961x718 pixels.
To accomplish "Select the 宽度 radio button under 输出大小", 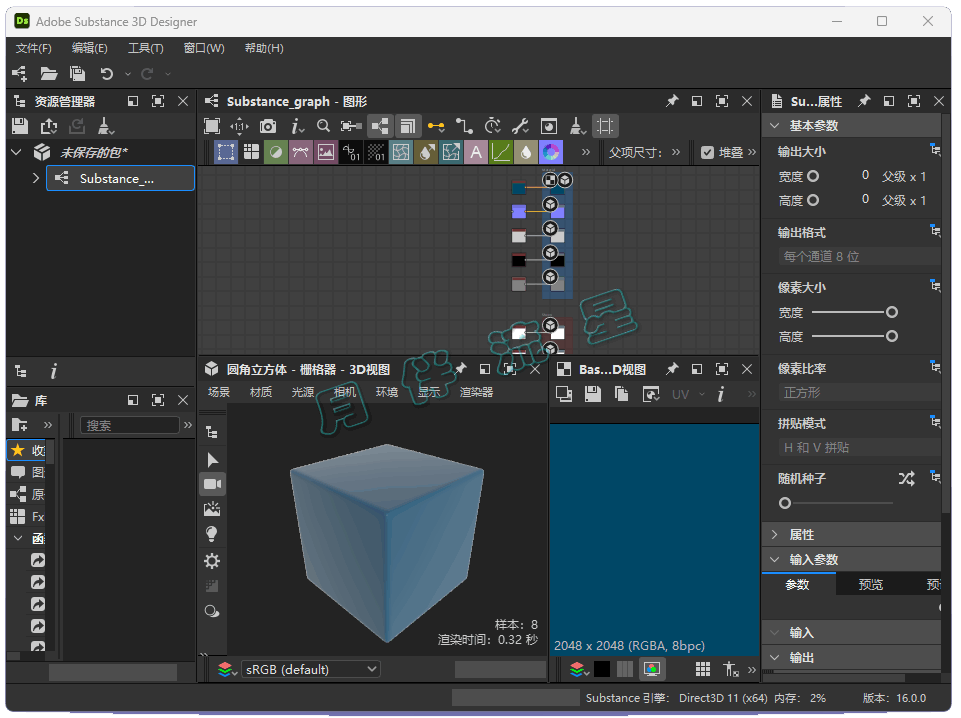I will 813,176.
